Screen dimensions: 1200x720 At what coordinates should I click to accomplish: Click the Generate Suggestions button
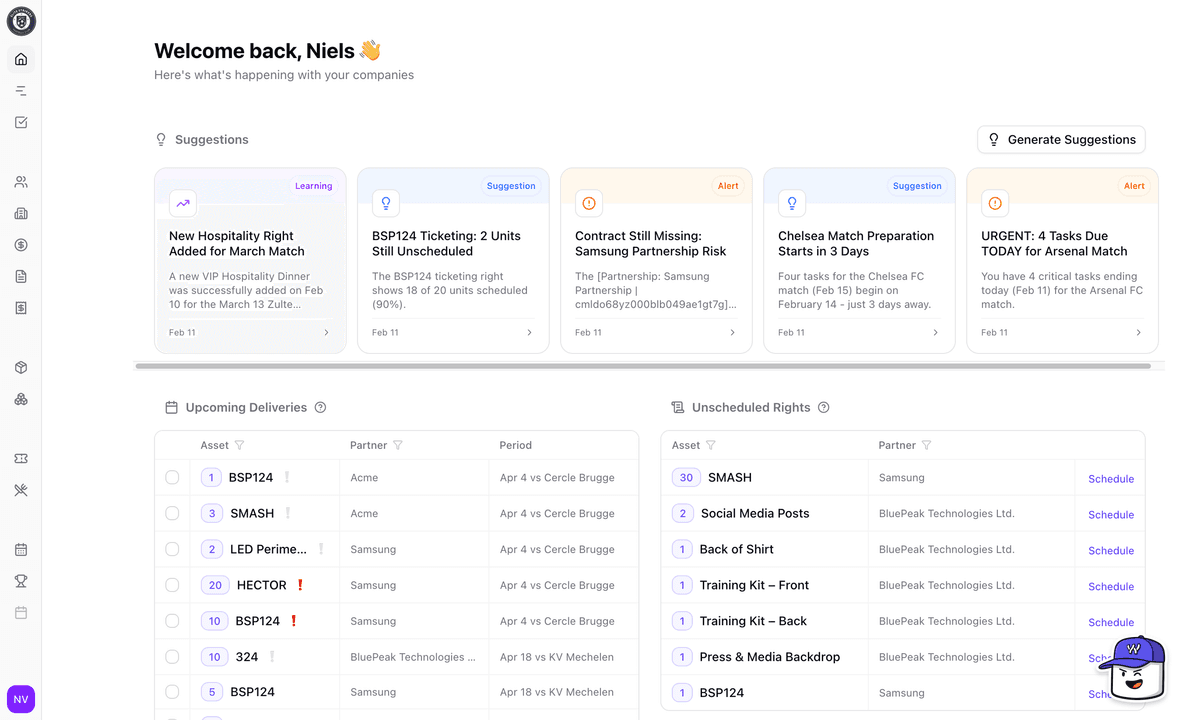(x=1061, y=139)
